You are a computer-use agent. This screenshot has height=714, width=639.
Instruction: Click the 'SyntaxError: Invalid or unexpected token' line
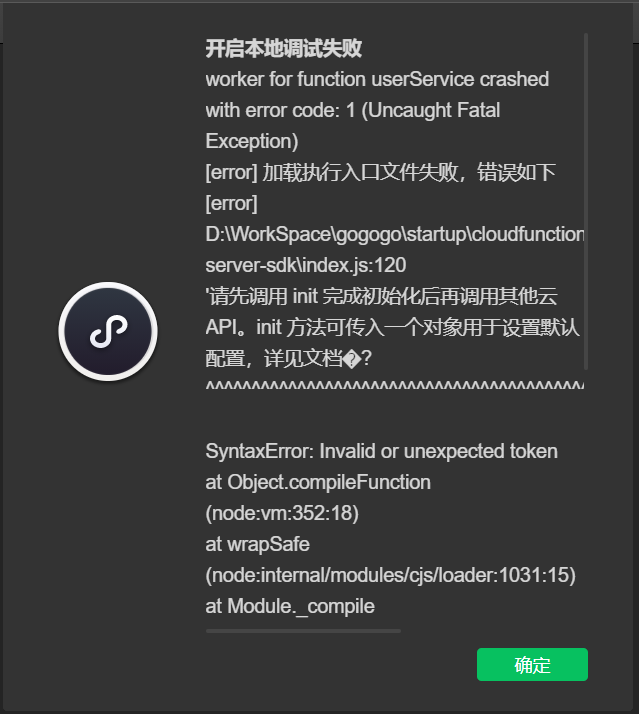381,451
